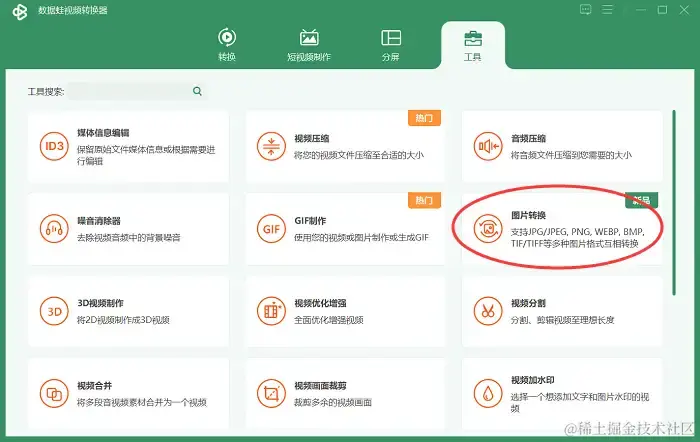Click the 图片转换 title text

click(529, 215)
